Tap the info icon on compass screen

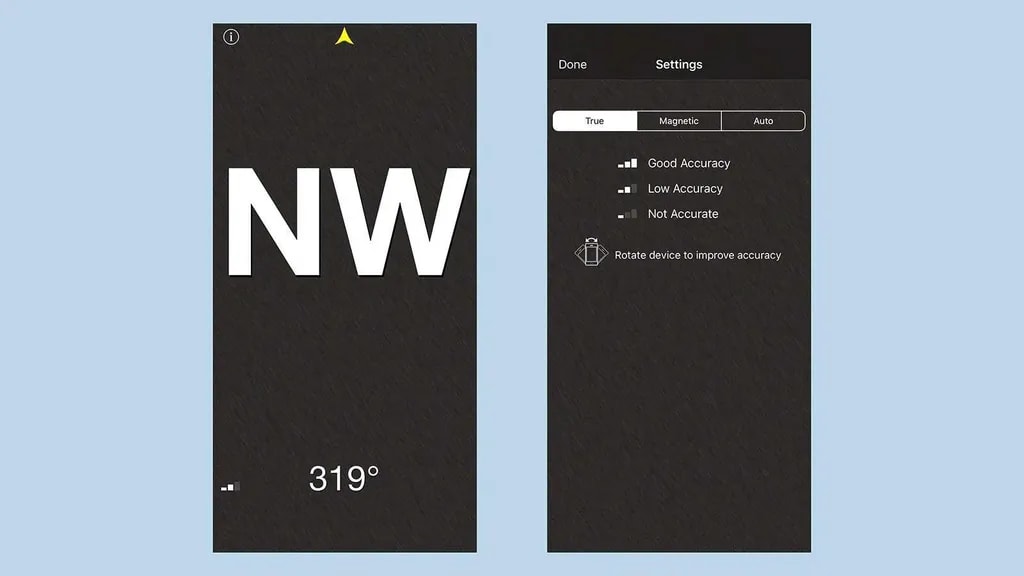(x=231, y=37)
